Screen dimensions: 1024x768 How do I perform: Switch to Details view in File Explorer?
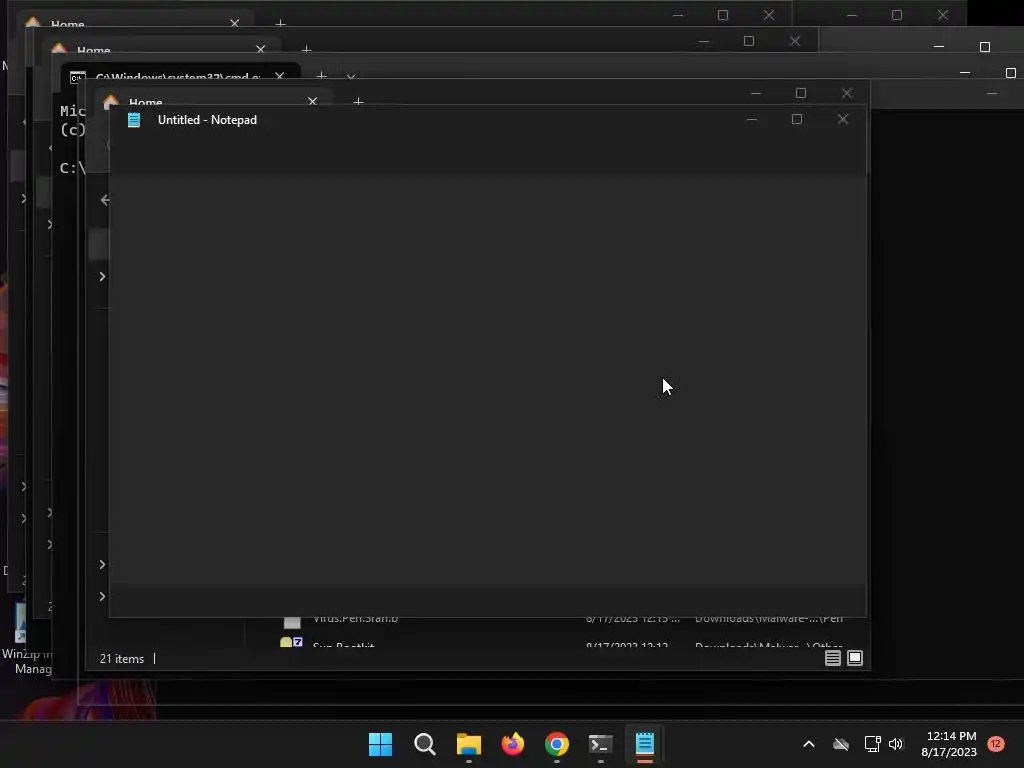[833, 658]
